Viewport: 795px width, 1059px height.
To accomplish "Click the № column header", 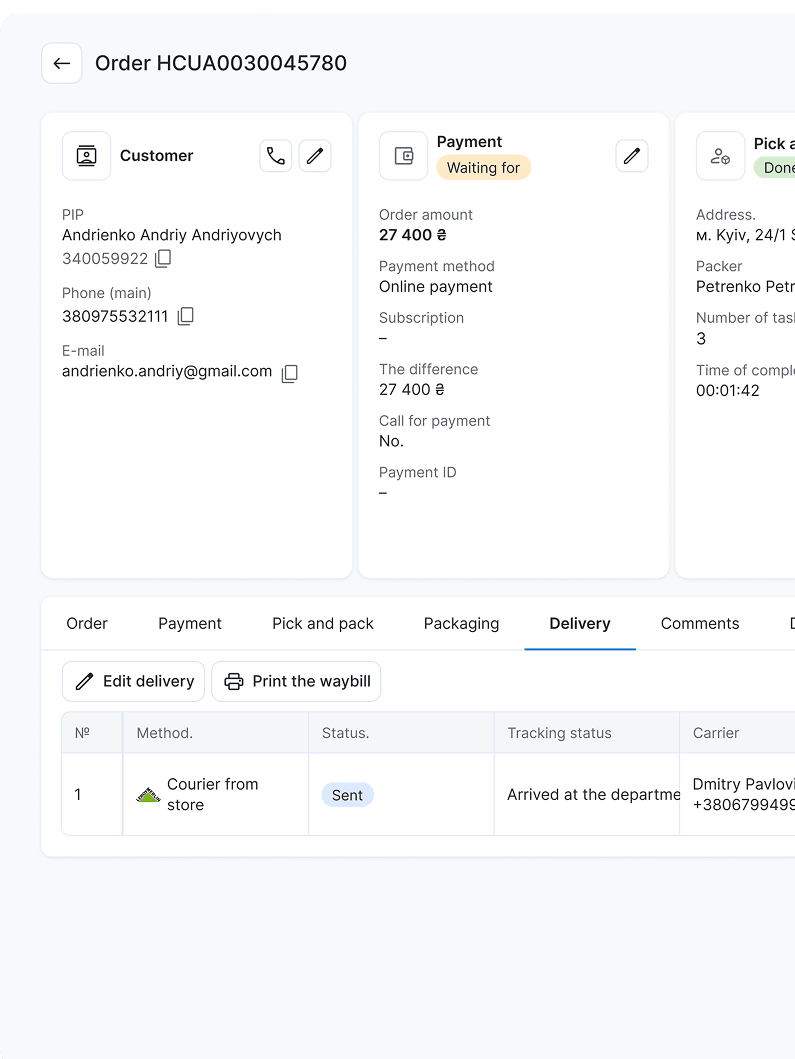I will click(x=92, y=733).
